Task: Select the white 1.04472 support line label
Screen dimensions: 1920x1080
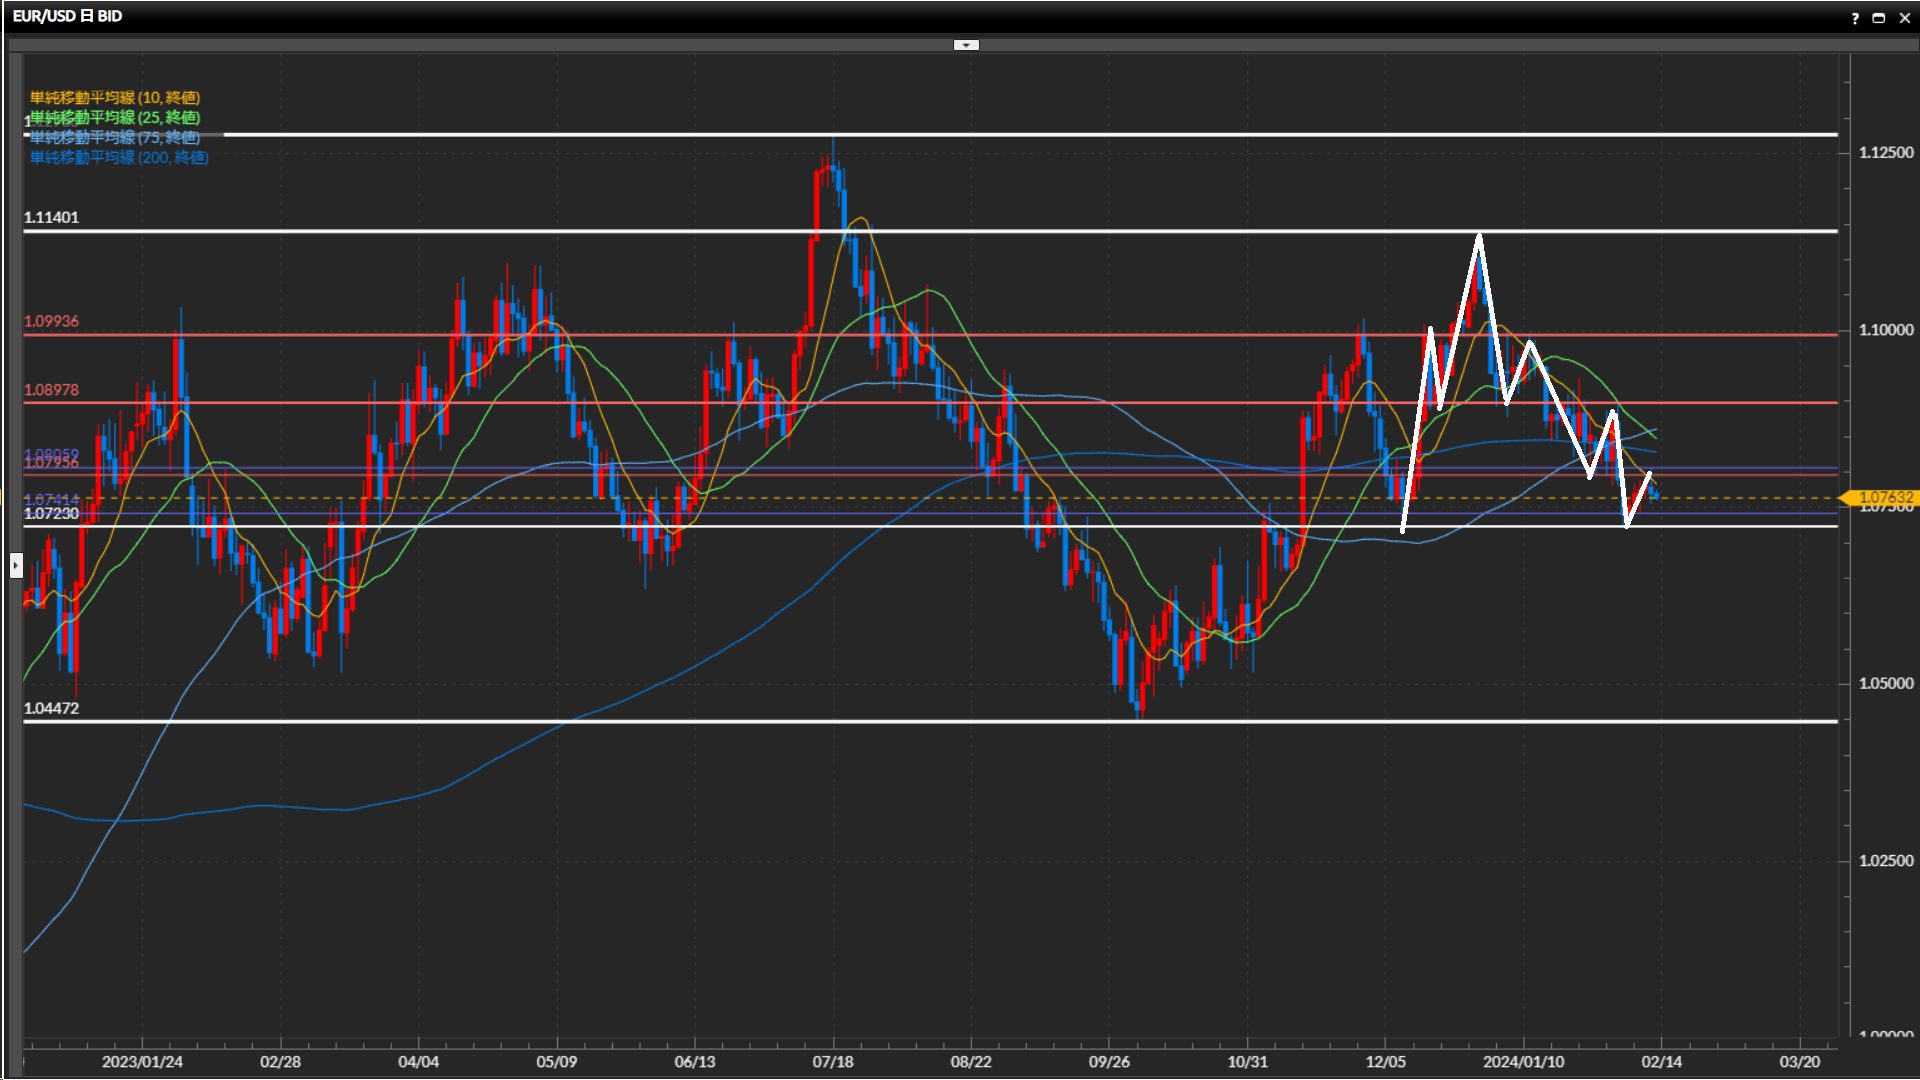Action: click(51, 708)
